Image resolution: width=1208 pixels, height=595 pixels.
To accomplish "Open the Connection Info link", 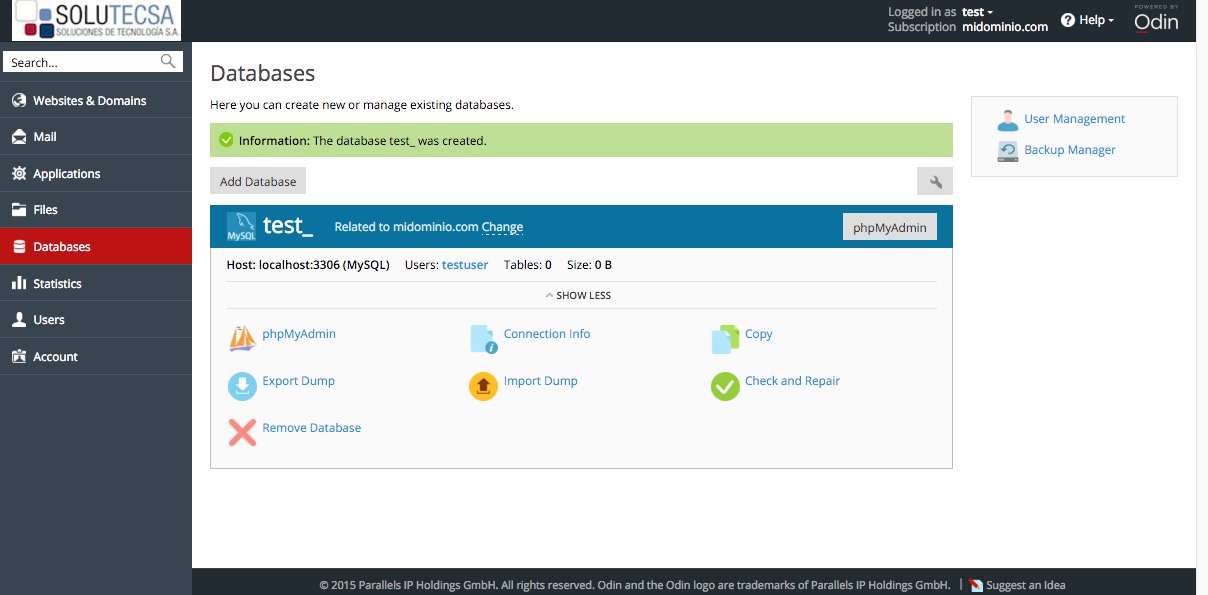I will [x=547, y=334].
